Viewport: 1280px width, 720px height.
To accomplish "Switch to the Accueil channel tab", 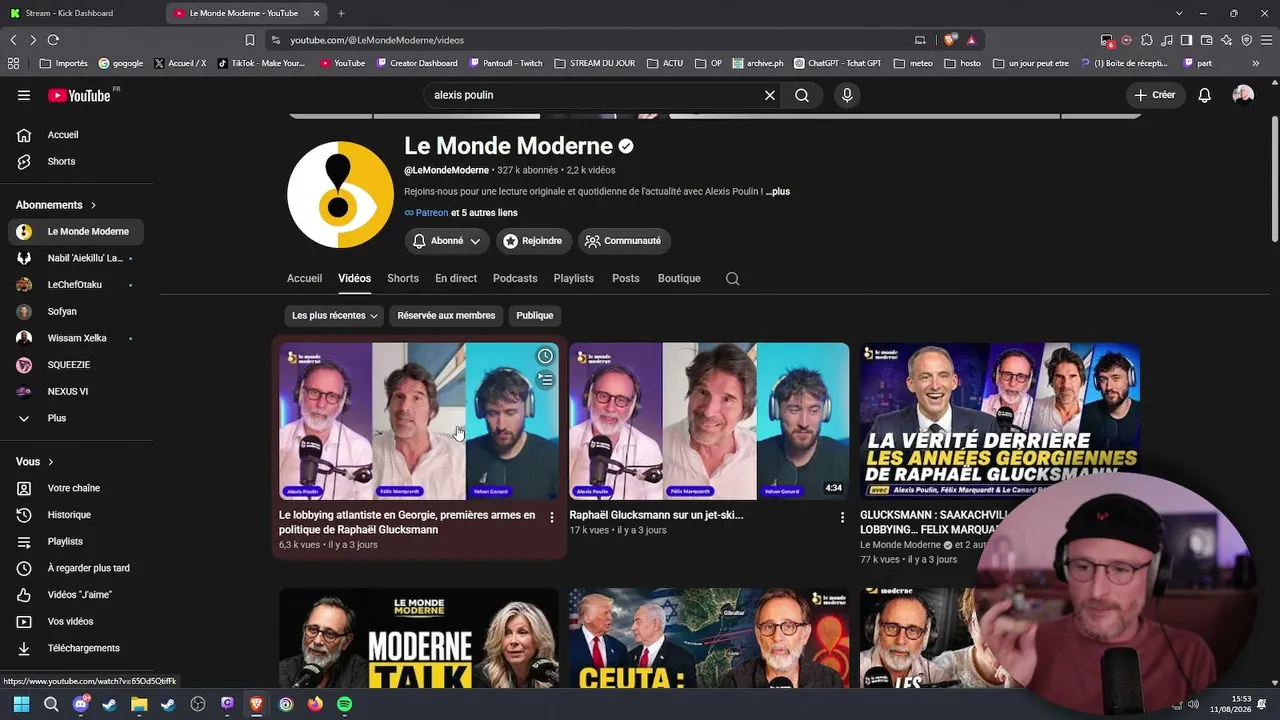I will pos(304,279).
